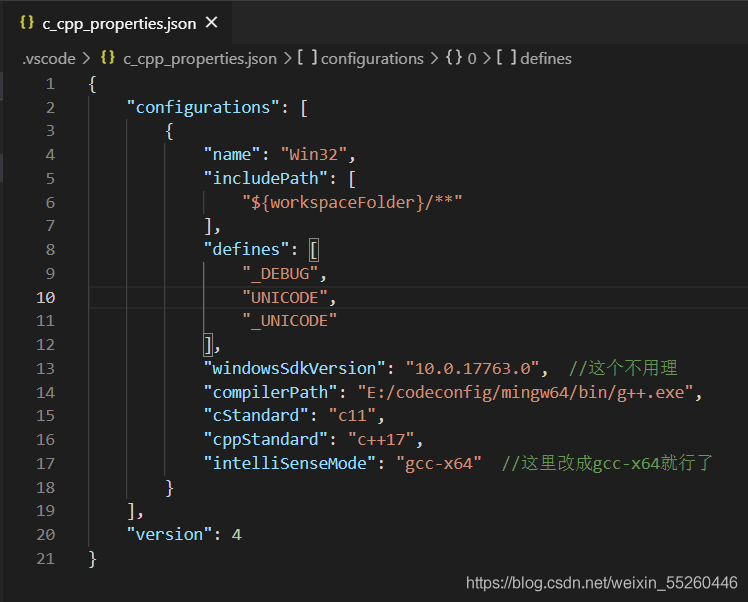
Task: Click object braces icon before 0 breadcrumb
Action: click(454, 58)
